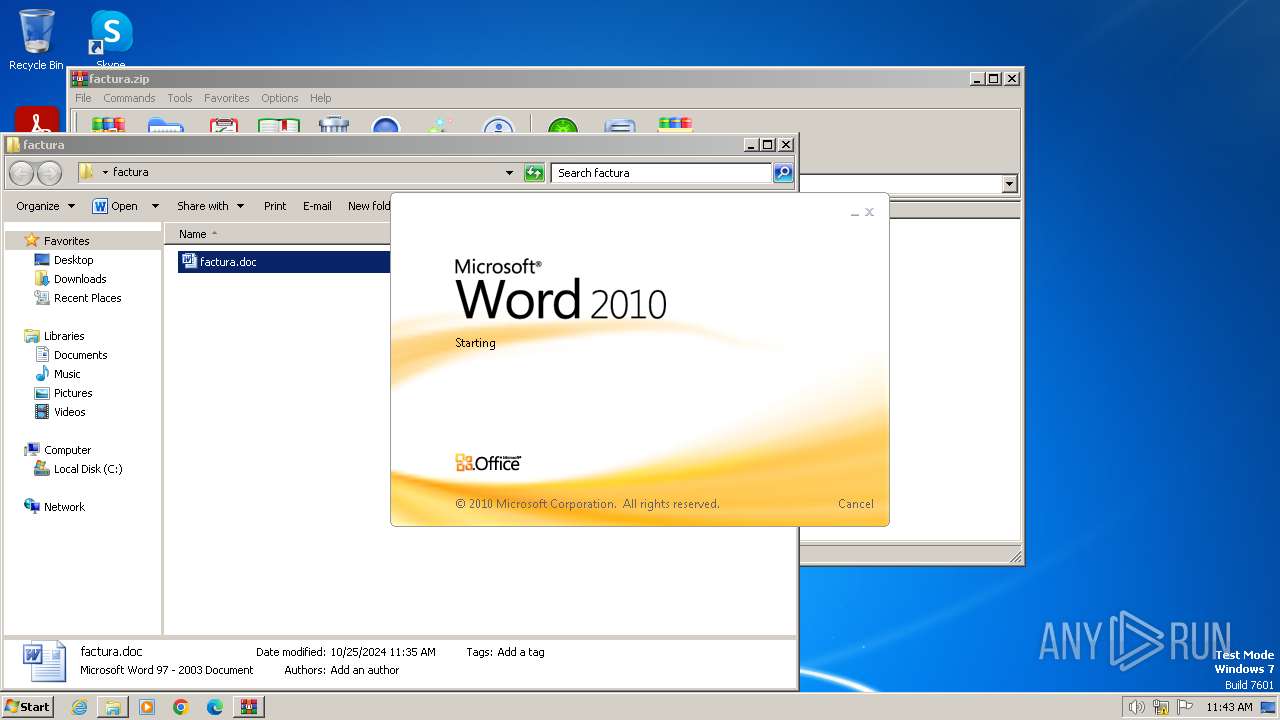The height and width of the screenshot is (720, 1280).
Task: Minimize the Word splash screen
Action: [855, 213]
